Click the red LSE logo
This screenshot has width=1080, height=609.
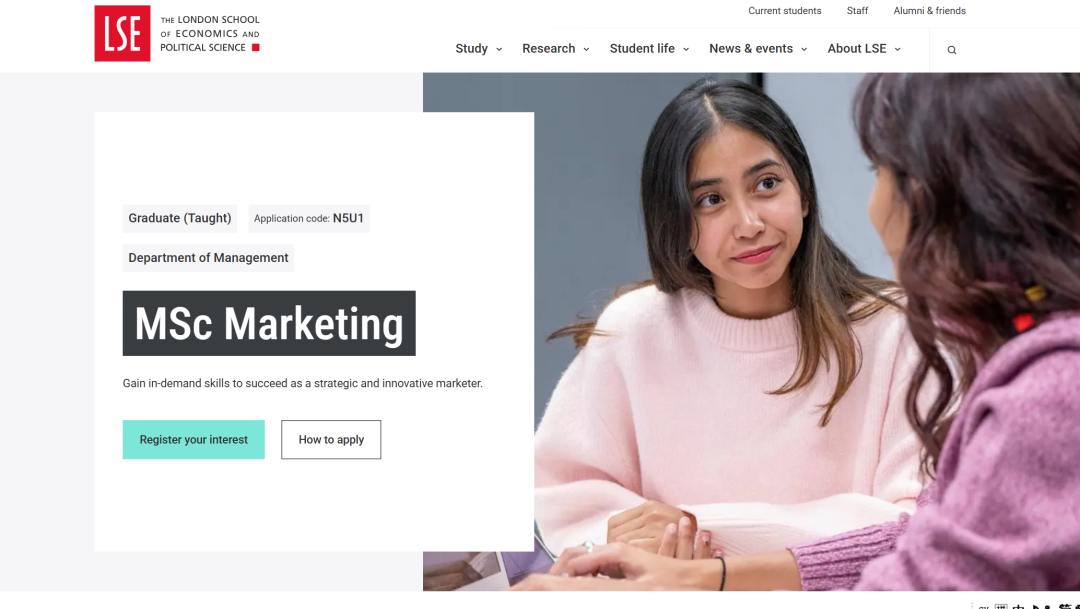coord(122,33)
